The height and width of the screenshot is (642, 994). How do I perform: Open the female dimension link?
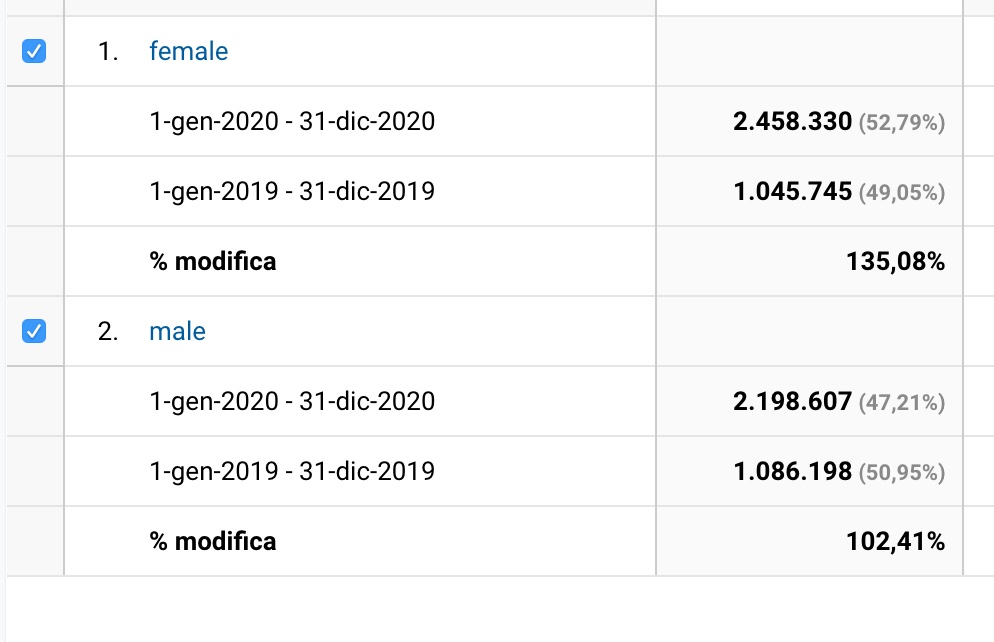[x=188, y=51]
